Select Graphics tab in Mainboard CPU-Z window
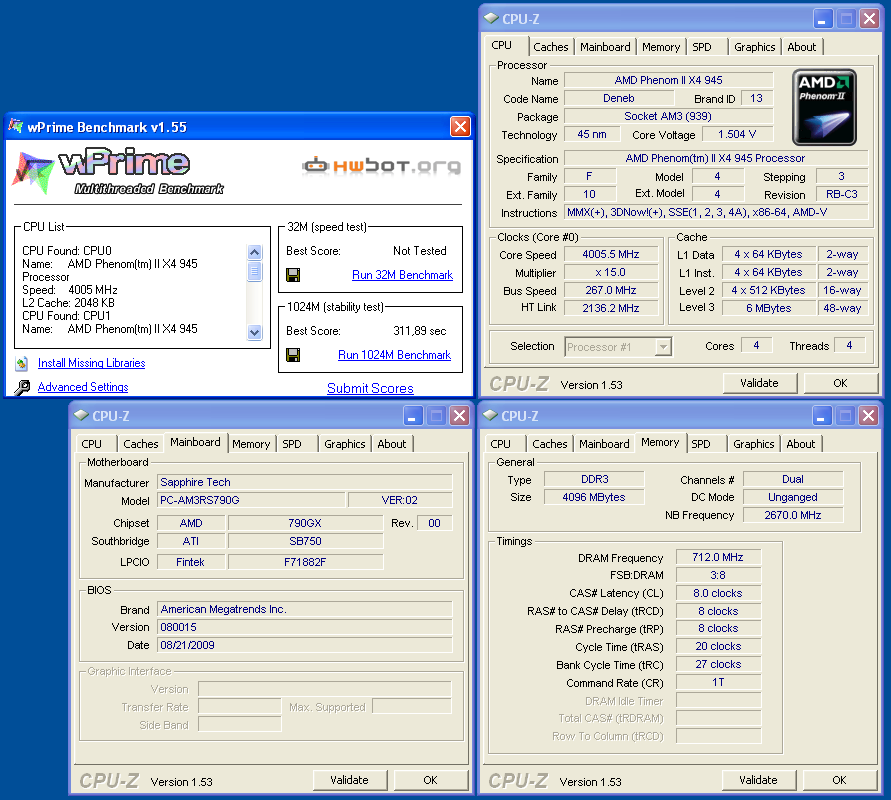891x800 pixels. coord(345,444)
